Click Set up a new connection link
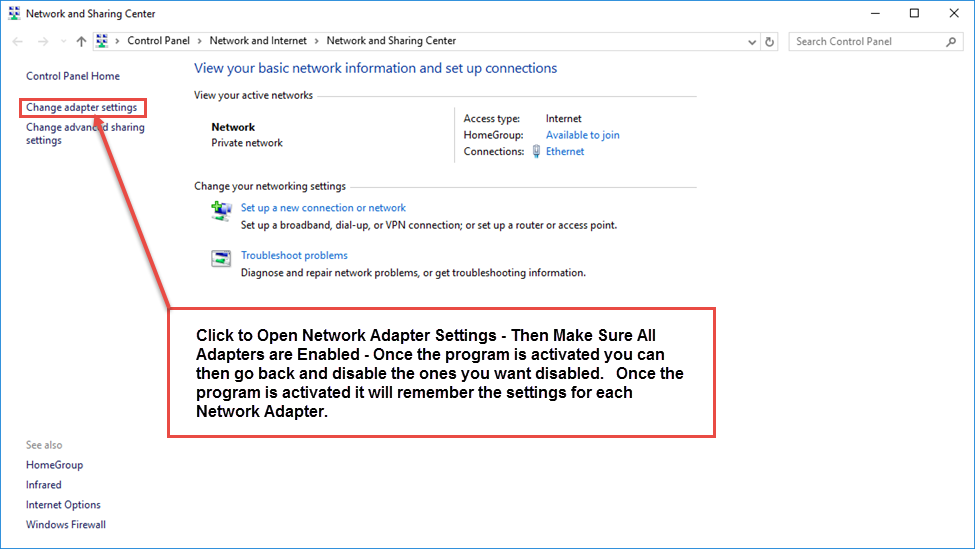This screenshot has width=975, height=549. tap(323, 208)
